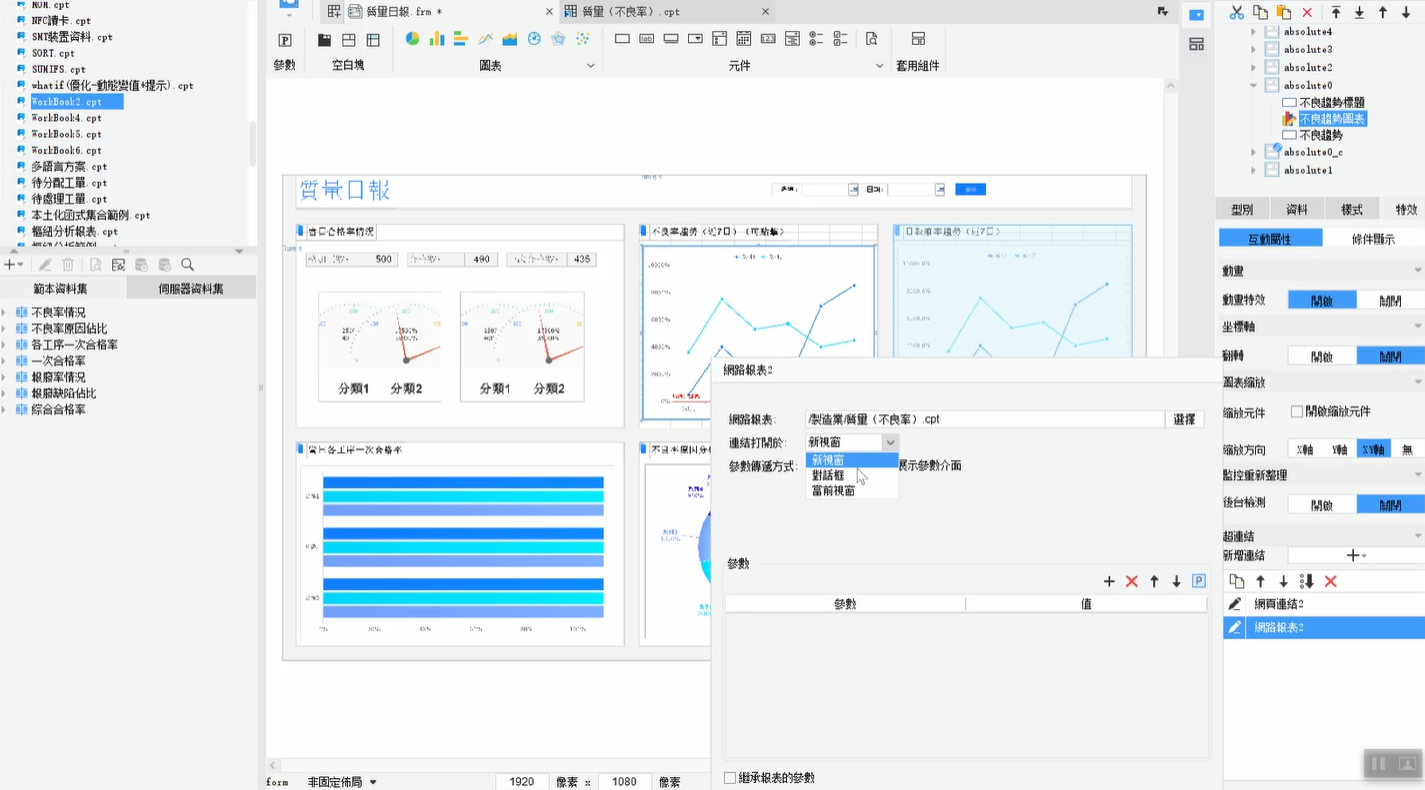
Task: Insert a pie chart from toolbar
Action: click(x=412, y=39)
